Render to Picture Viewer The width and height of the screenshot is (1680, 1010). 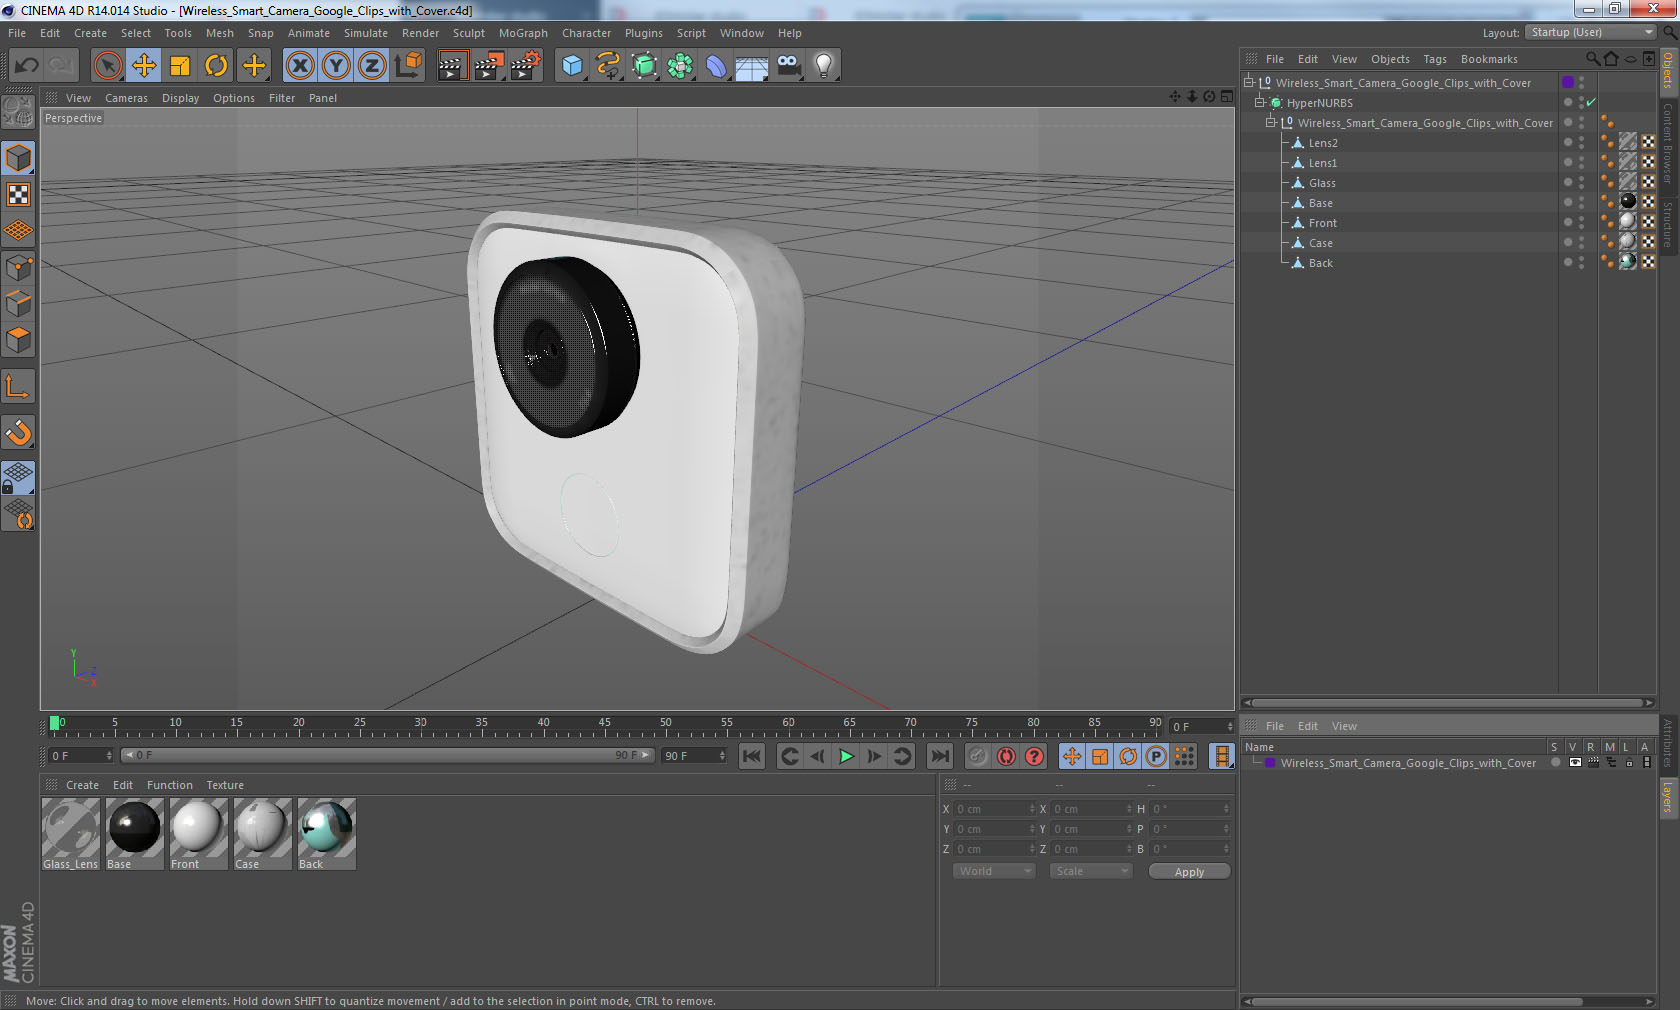tap(489, 66)
